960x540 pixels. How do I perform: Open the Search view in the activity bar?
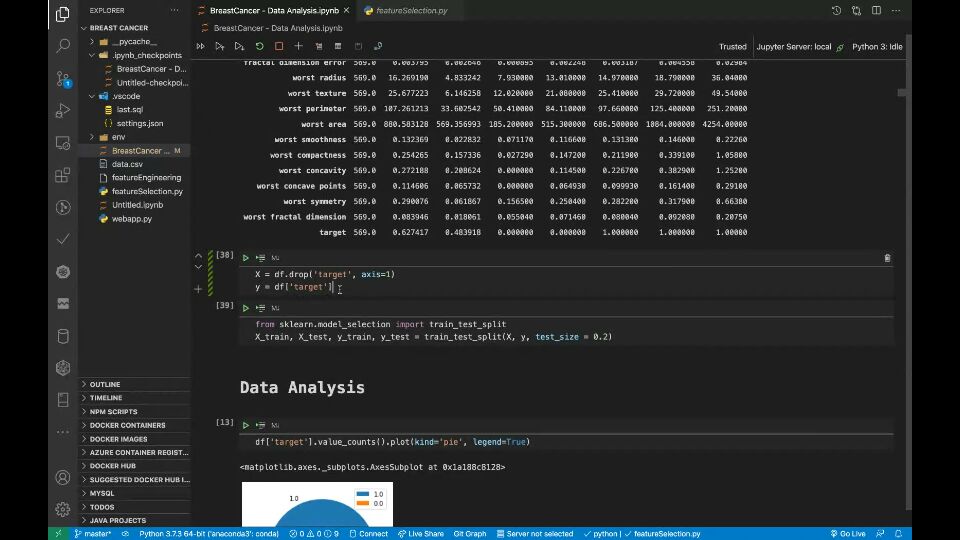[x=63, y=46]
